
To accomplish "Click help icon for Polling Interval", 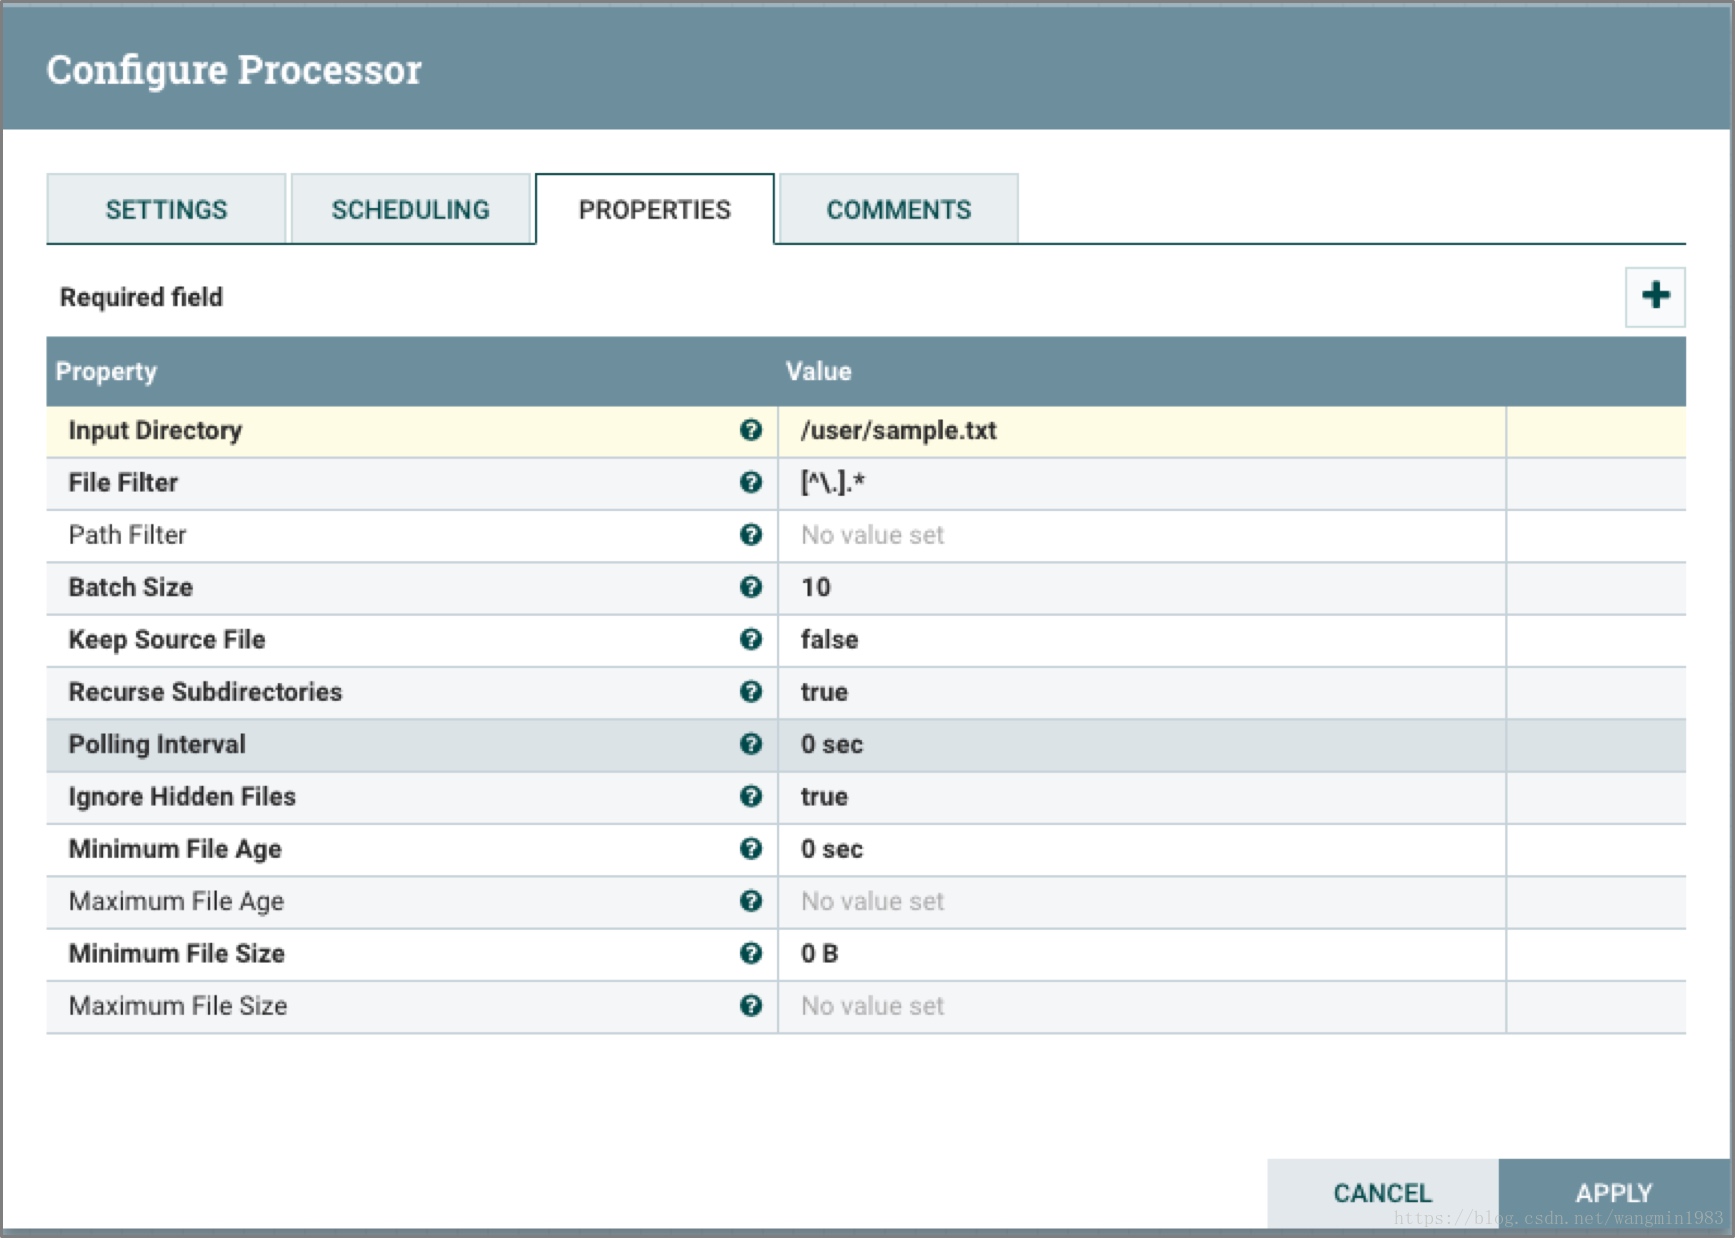I will coord(751,744).
